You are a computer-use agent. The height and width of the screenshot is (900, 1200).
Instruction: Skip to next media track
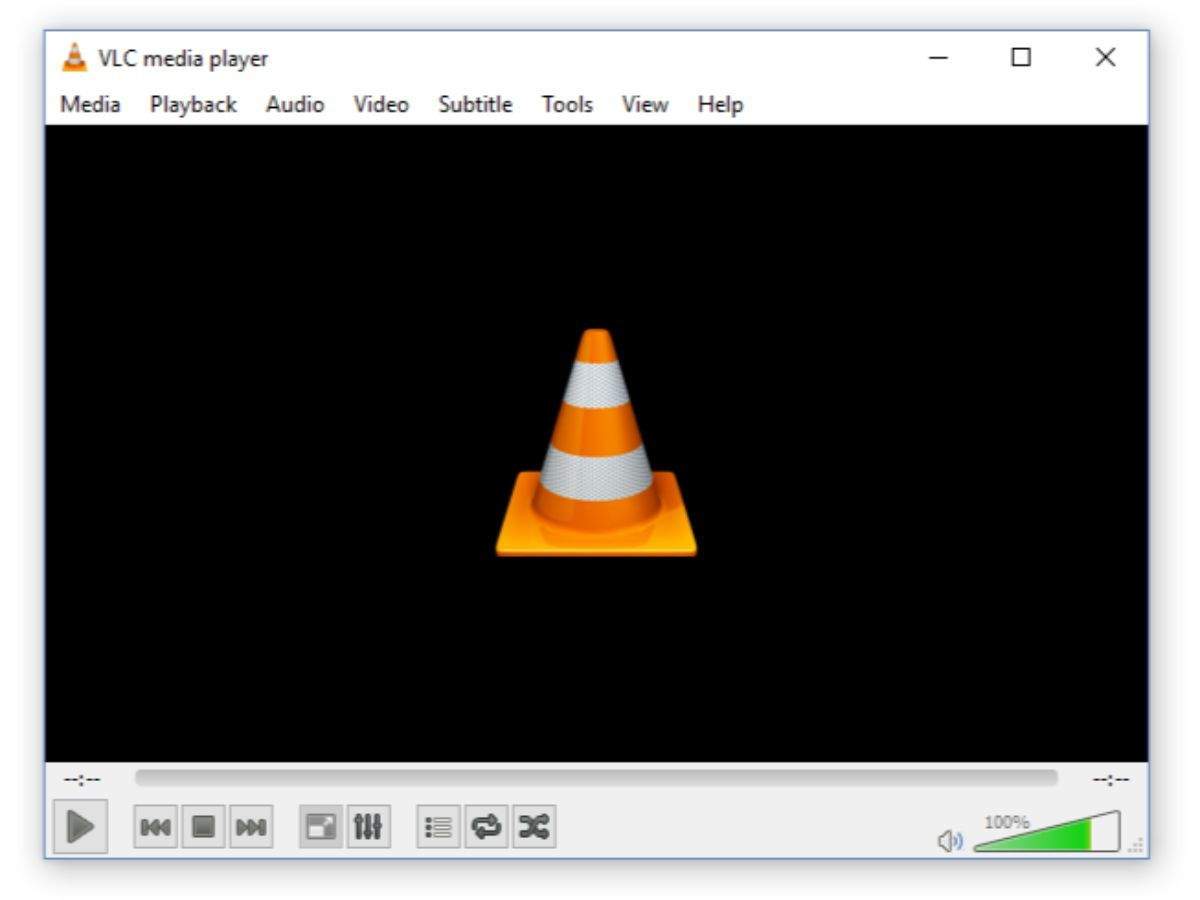pos(251,827)
